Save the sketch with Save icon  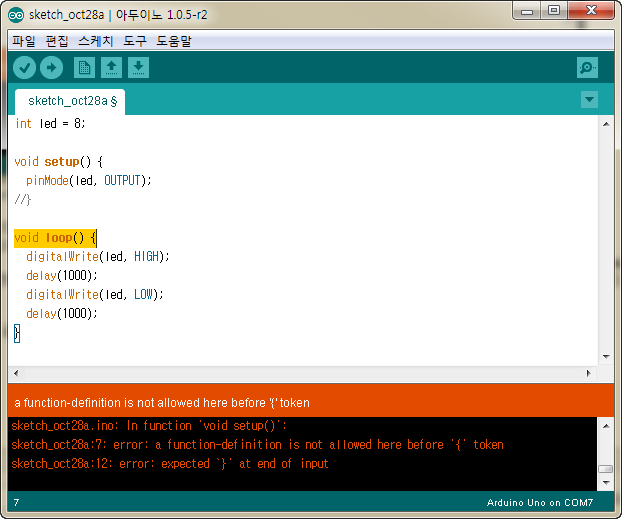coord(138,67)
